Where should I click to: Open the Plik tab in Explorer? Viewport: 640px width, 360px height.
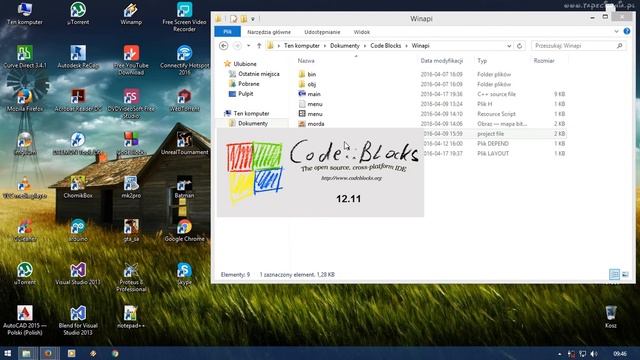227,32
